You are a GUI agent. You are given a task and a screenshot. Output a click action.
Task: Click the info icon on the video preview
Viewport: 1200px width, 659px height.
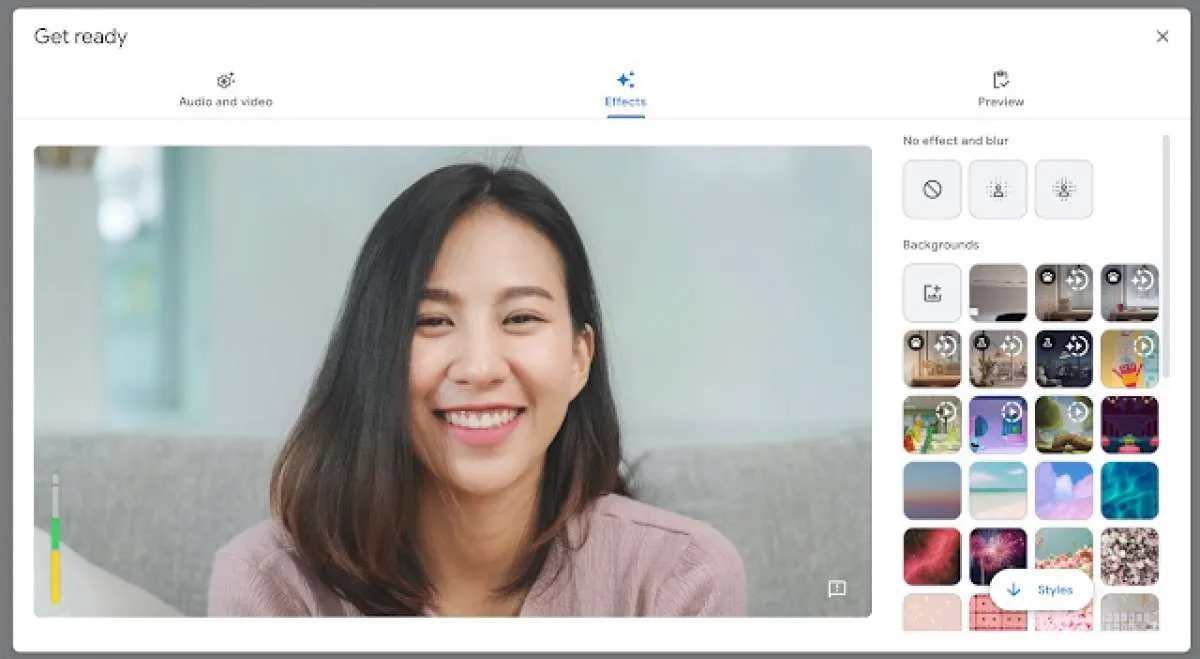[836, 589]
